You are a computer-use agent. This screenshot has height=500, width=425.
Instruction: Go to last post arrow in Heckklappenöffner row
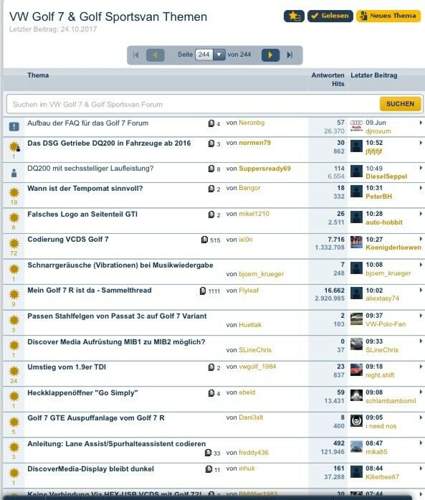point(421,392)
